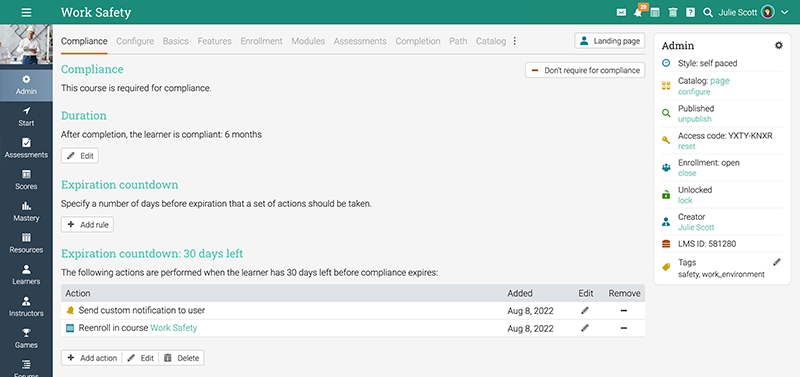Viewport: 800px width, 377px height.
Task: Click the 'safety, work_environment' tags text
Action: tap(721, 274)
